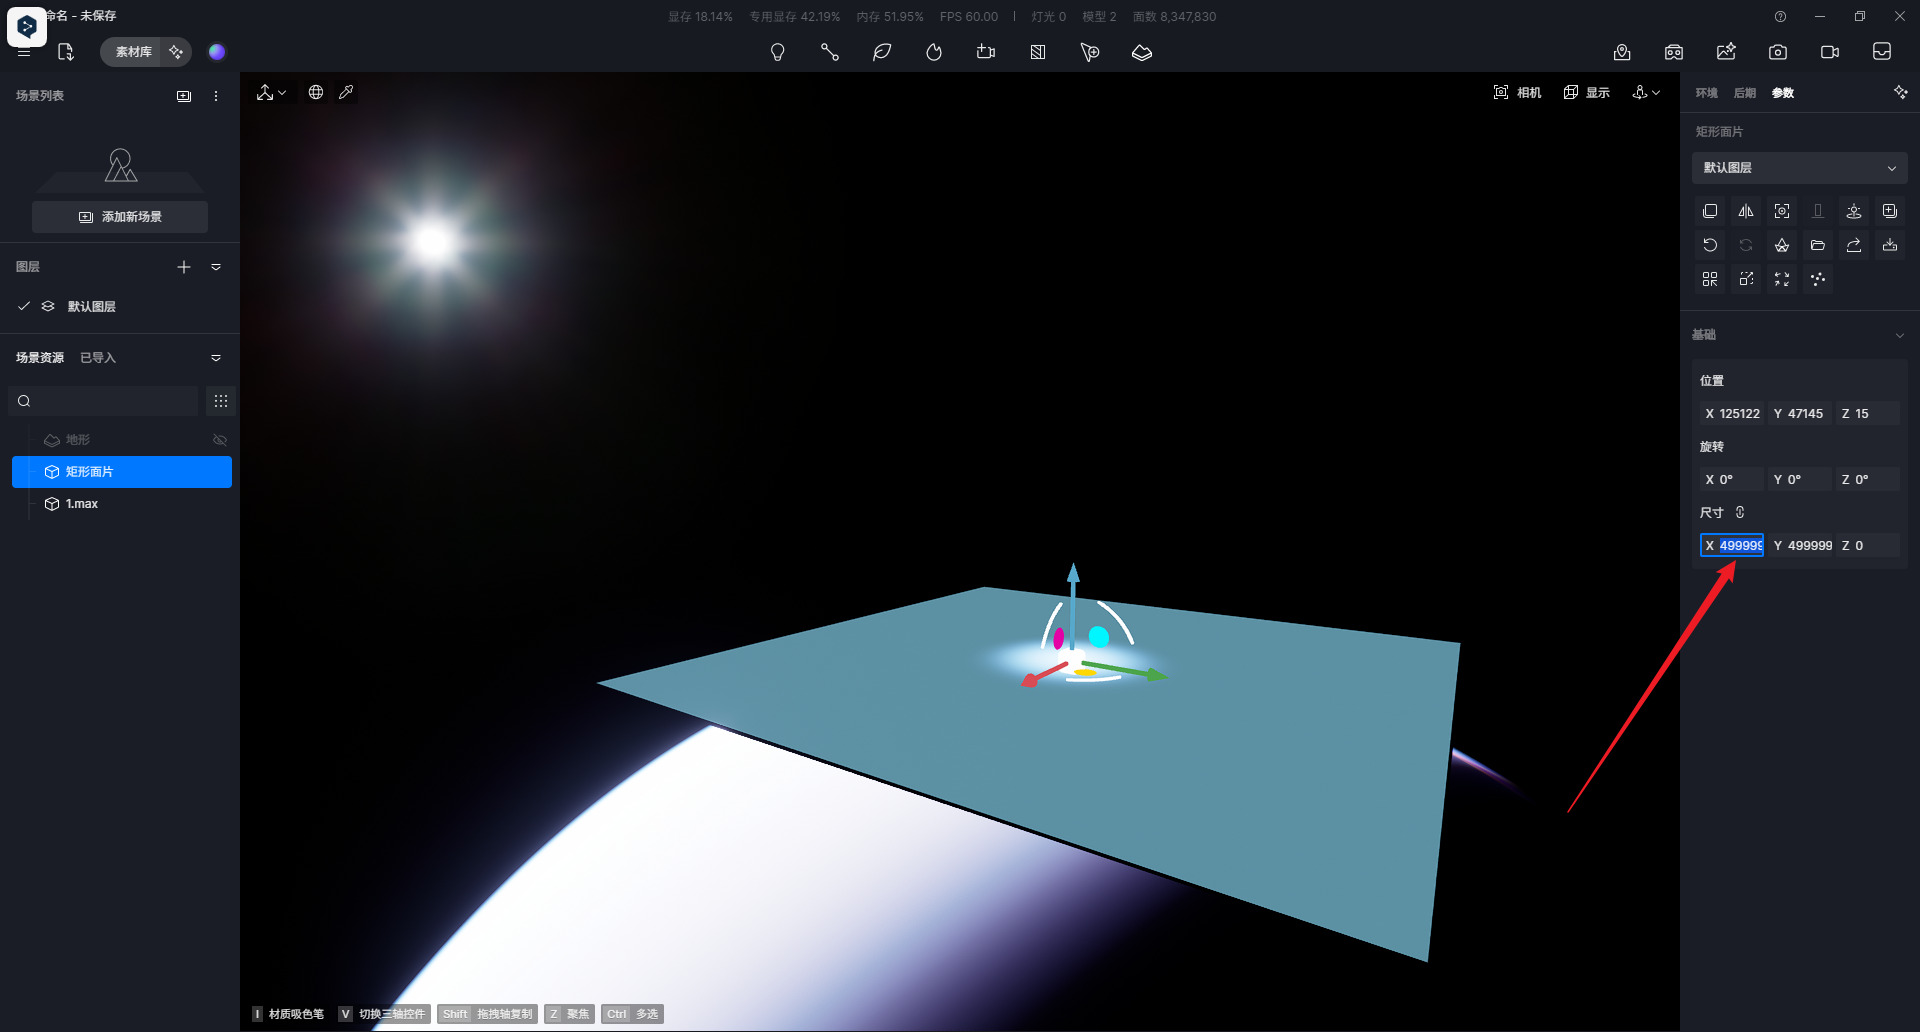Click the screenshot camera icon at top right
Image resolution: width=1920 pixels, height=1032 pixels.
(1777, 52)
